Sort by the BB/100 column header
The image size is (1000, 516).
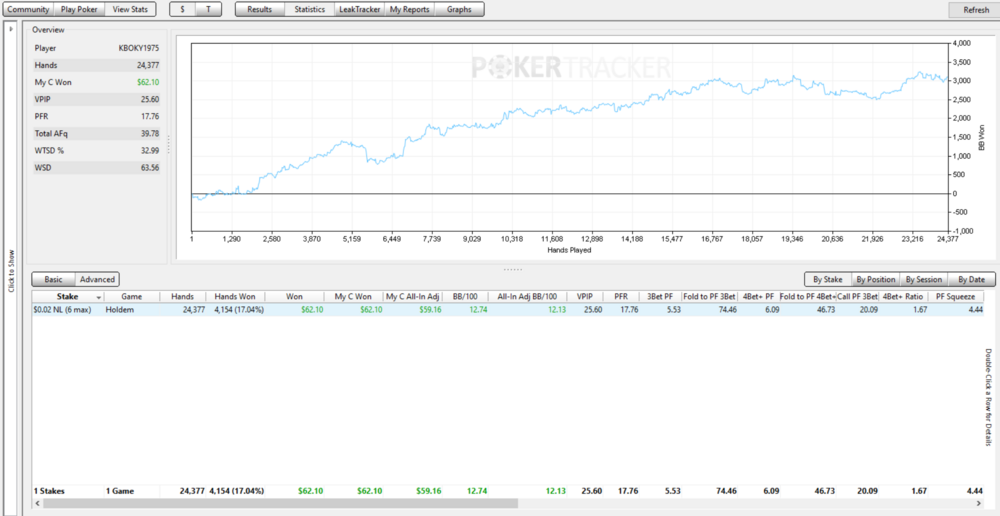[463, 297]
